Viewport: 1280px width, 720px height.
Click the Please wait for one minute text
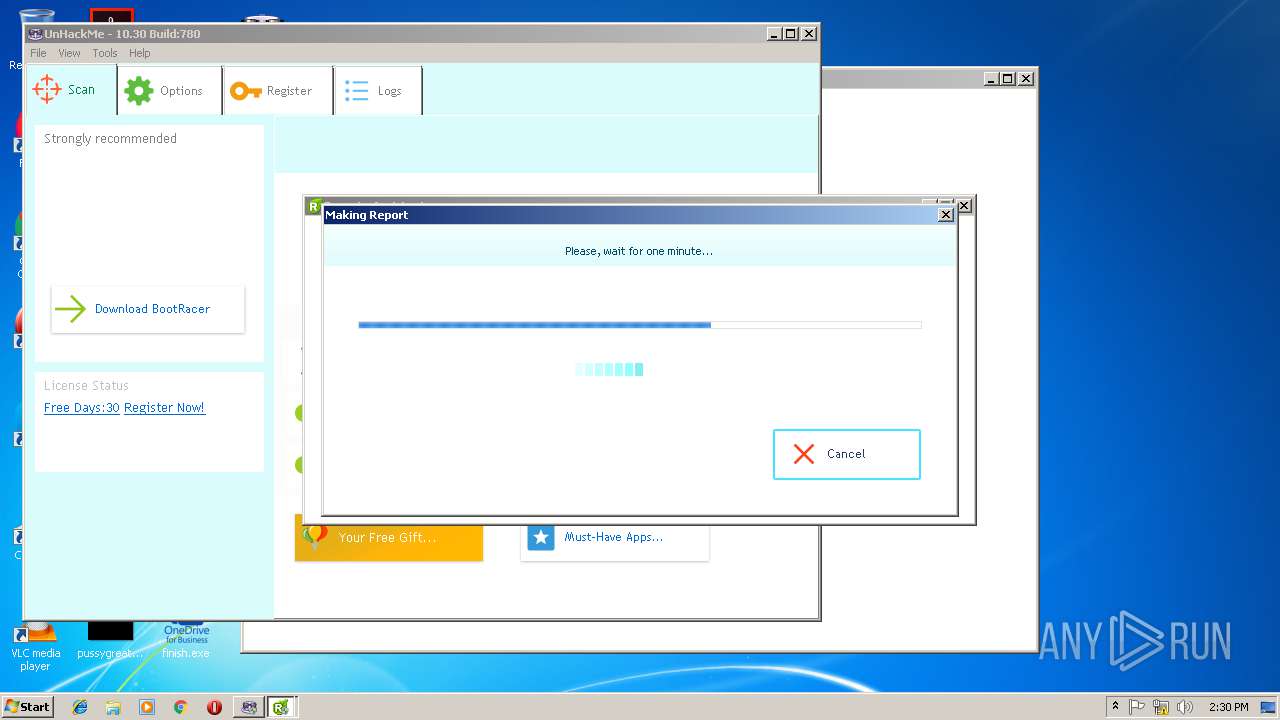(x=639, y=251)
